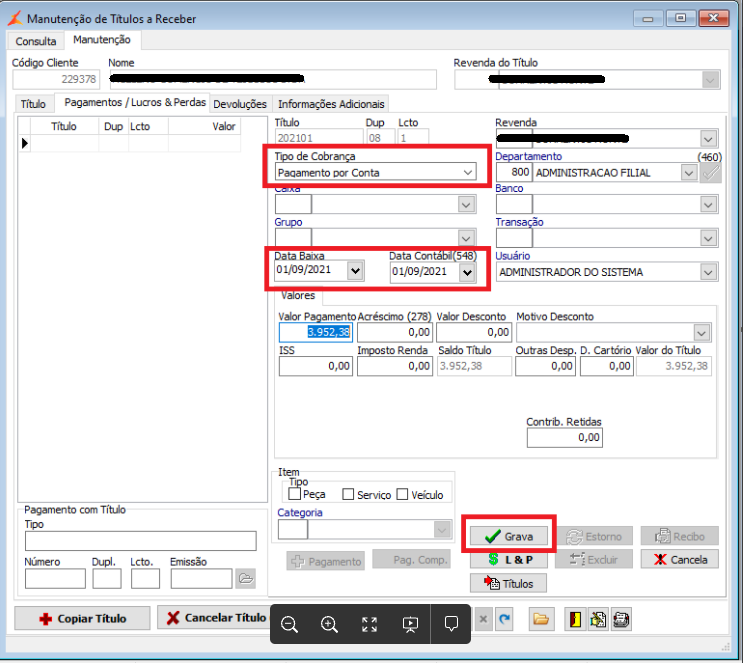Click the Cancelar Título button
Viewport: 743px width, 663px height.
[216, 618]
